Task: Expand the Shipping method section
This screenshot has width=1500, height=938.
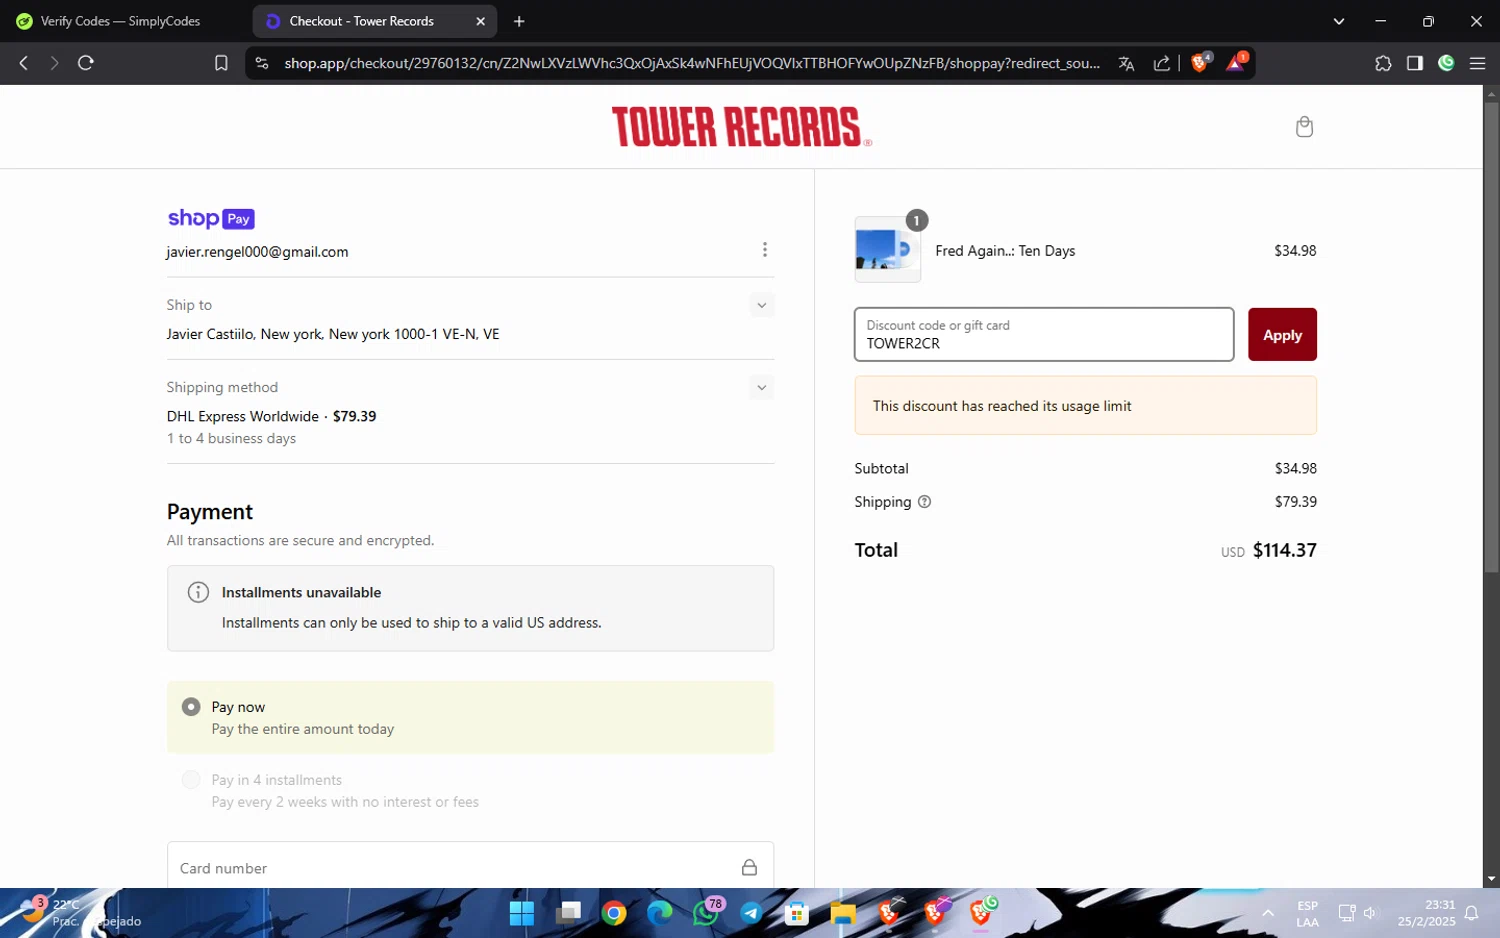Action: tap(762, 388)
